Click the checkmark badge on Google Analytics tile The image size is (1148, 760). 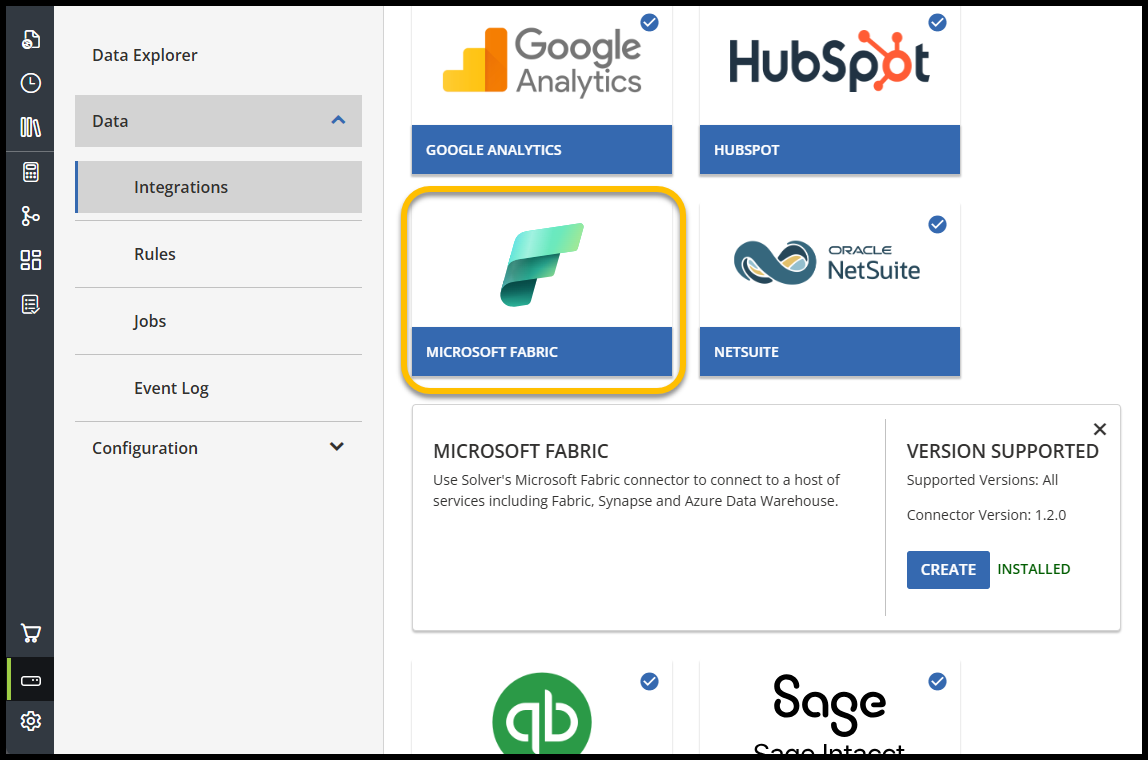(649, 22)
